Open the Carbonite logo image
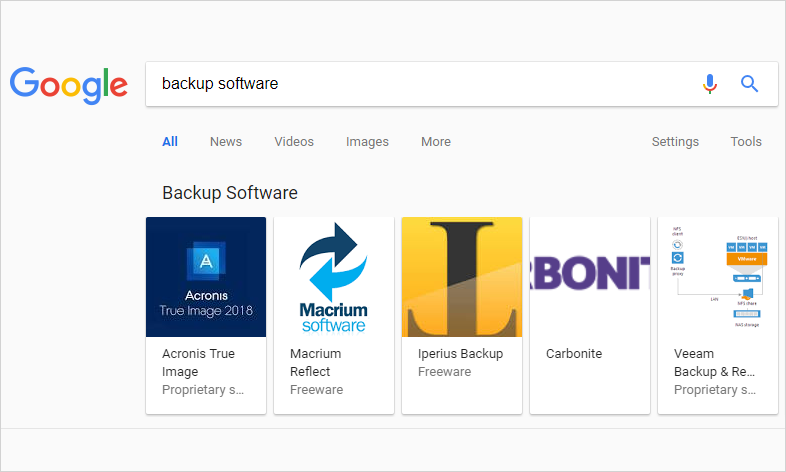 (x=590, y=277)
